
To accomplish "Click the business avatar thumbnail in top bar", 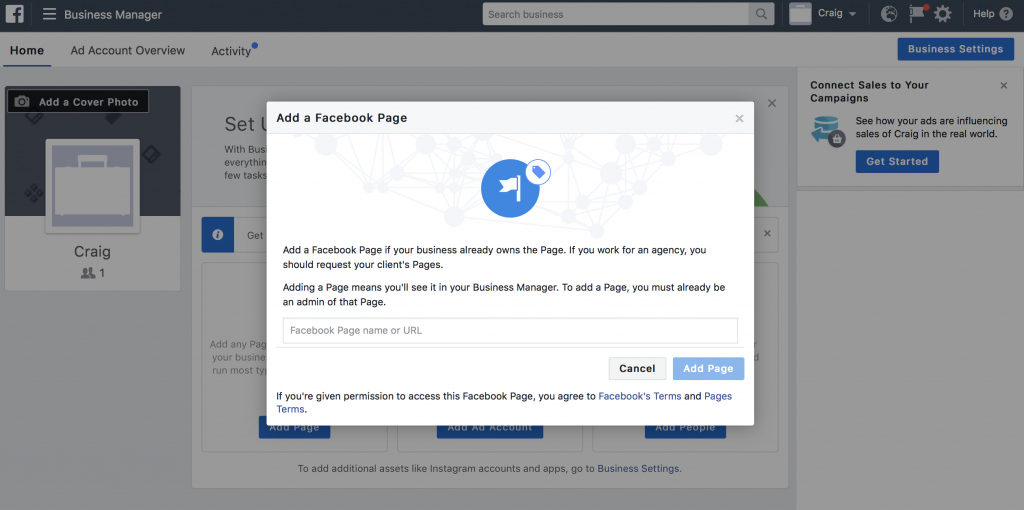I will click(800, 14).
